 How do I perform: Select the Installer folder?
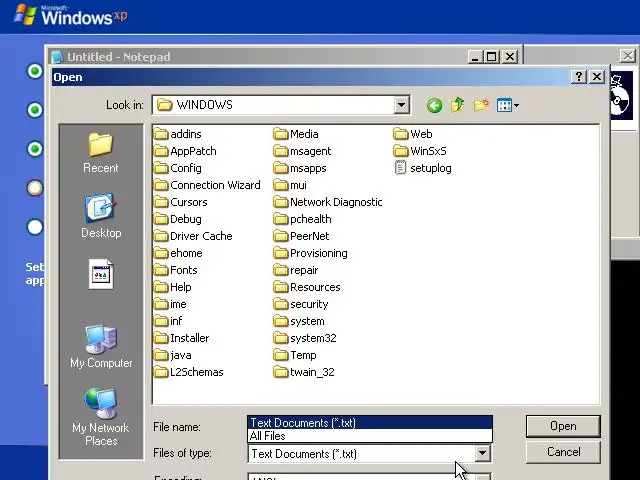(182, 338)
